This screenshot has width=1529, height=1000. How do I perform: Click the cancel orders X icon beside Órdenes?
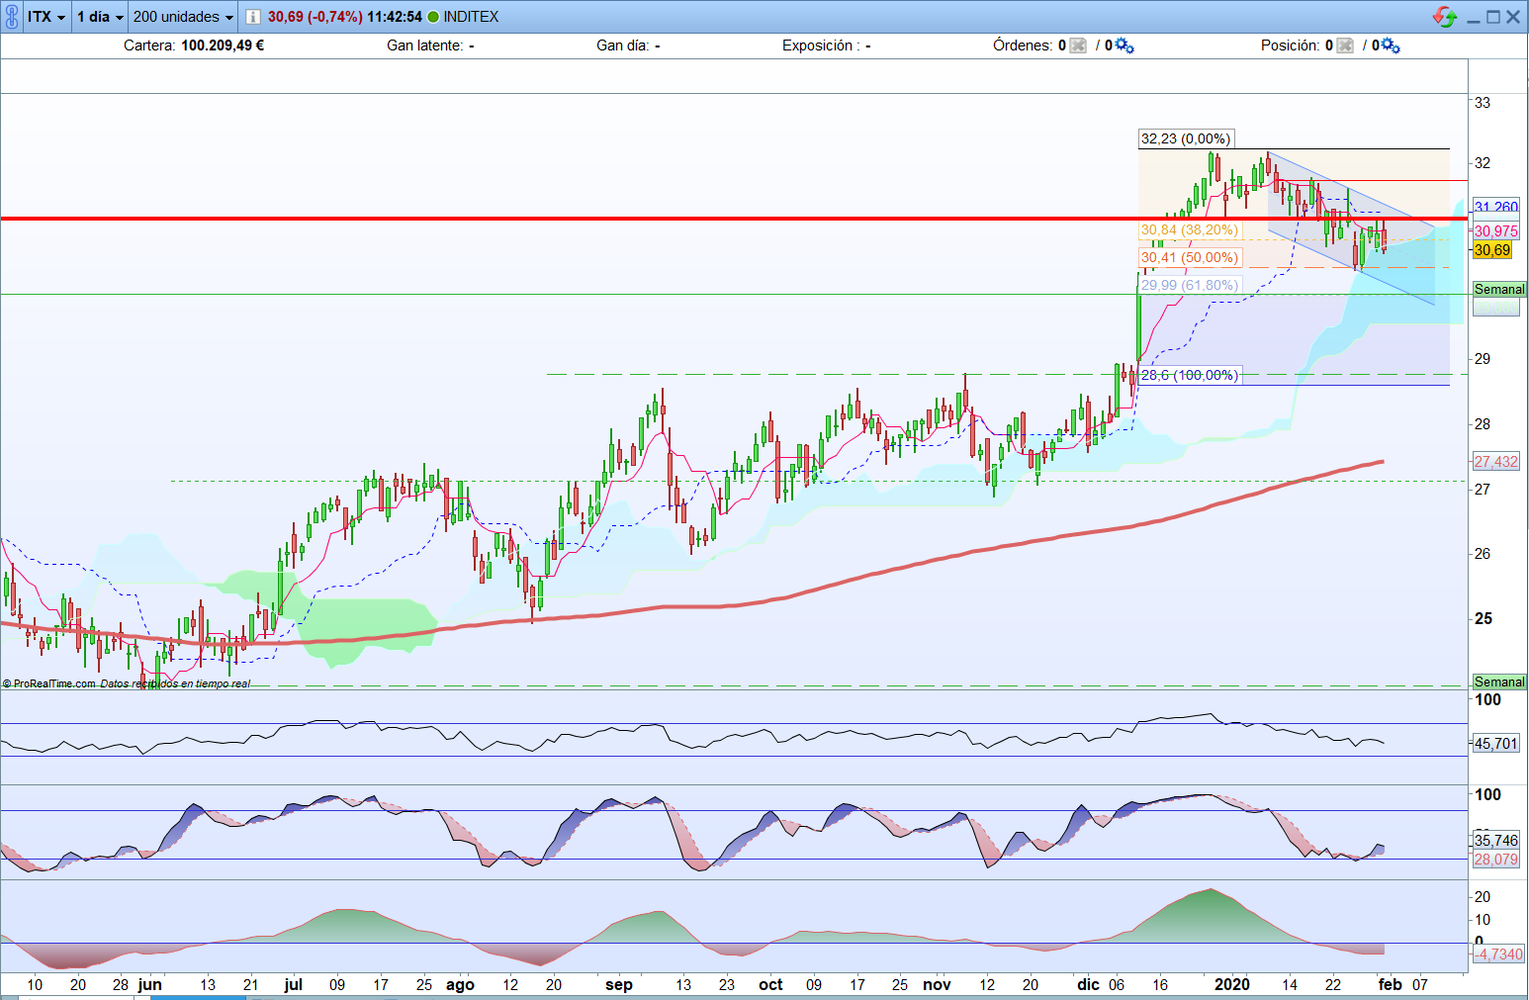(1078, 45)
